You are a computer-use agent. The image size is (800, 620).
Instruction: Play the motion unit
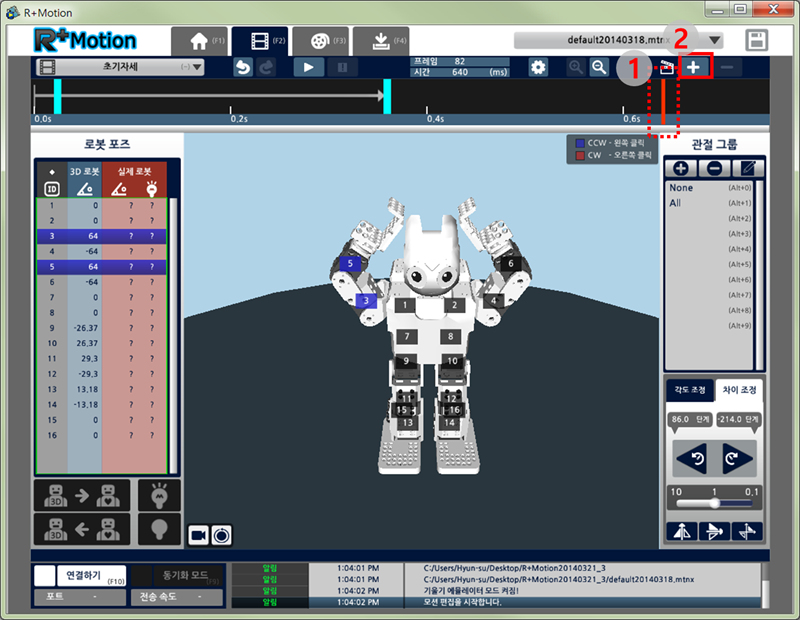(309, 67)
